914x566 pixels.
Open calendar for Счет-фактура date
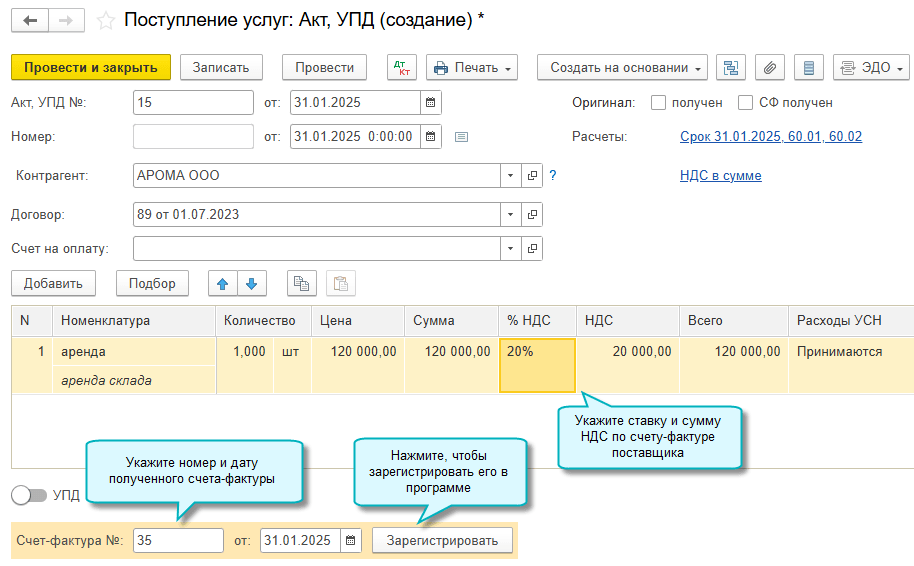[x=350, y=540]
